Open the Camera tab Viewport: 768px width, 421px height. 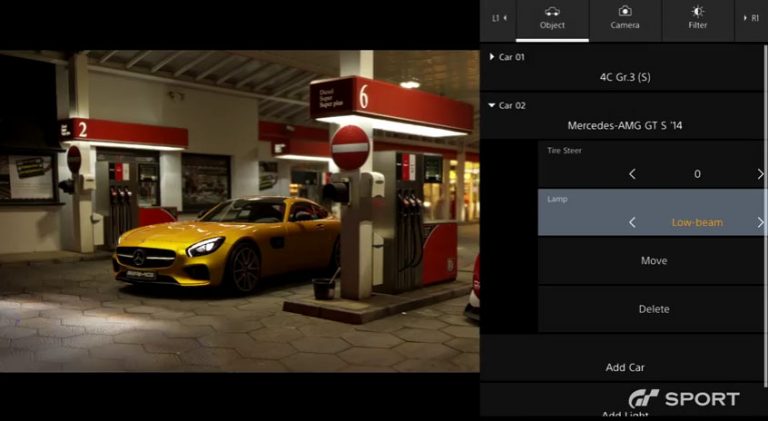click(x=625, y=18)
